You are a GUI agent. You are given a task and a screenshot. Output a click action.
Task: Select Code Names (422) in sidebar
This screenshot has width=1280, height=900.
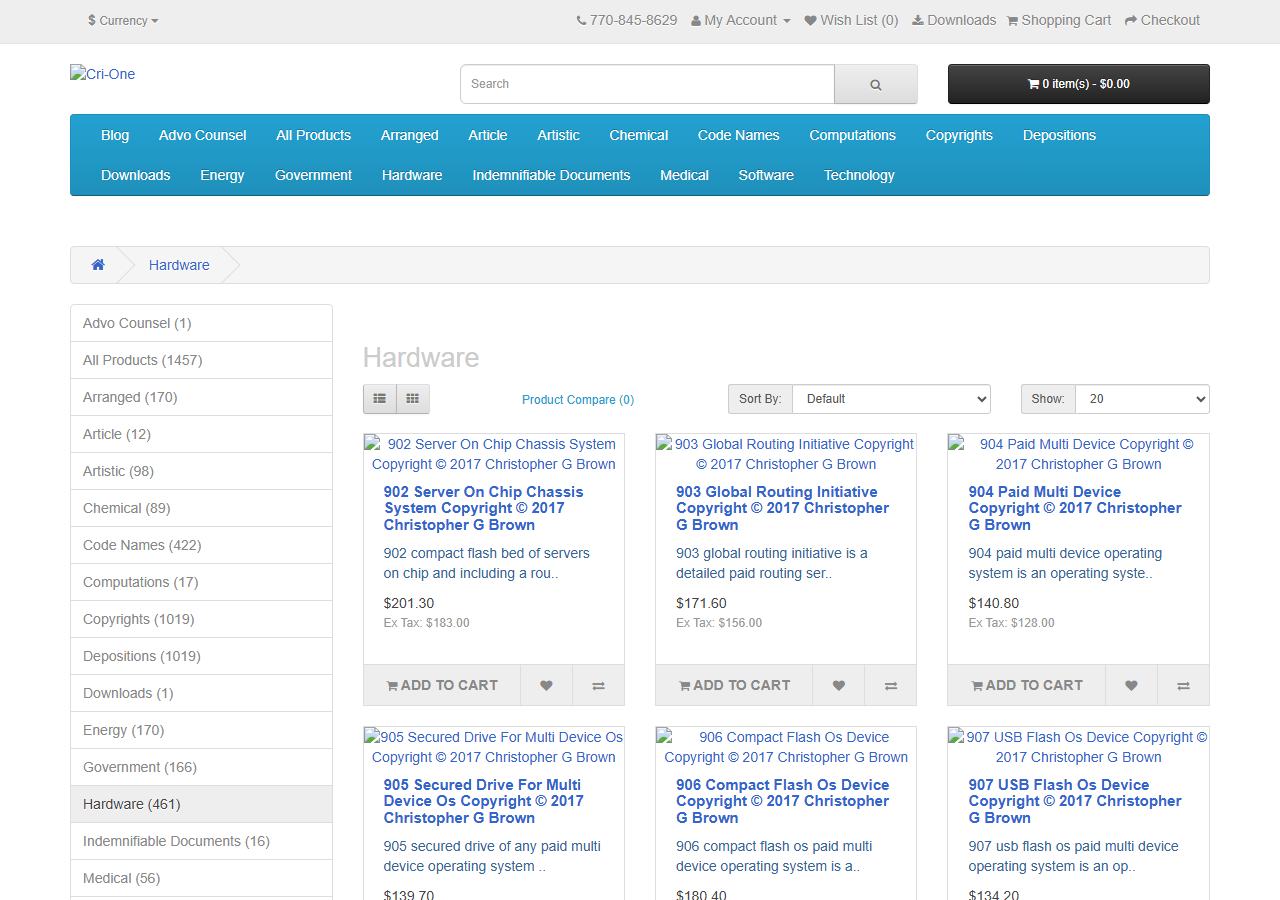click(201, 545)
